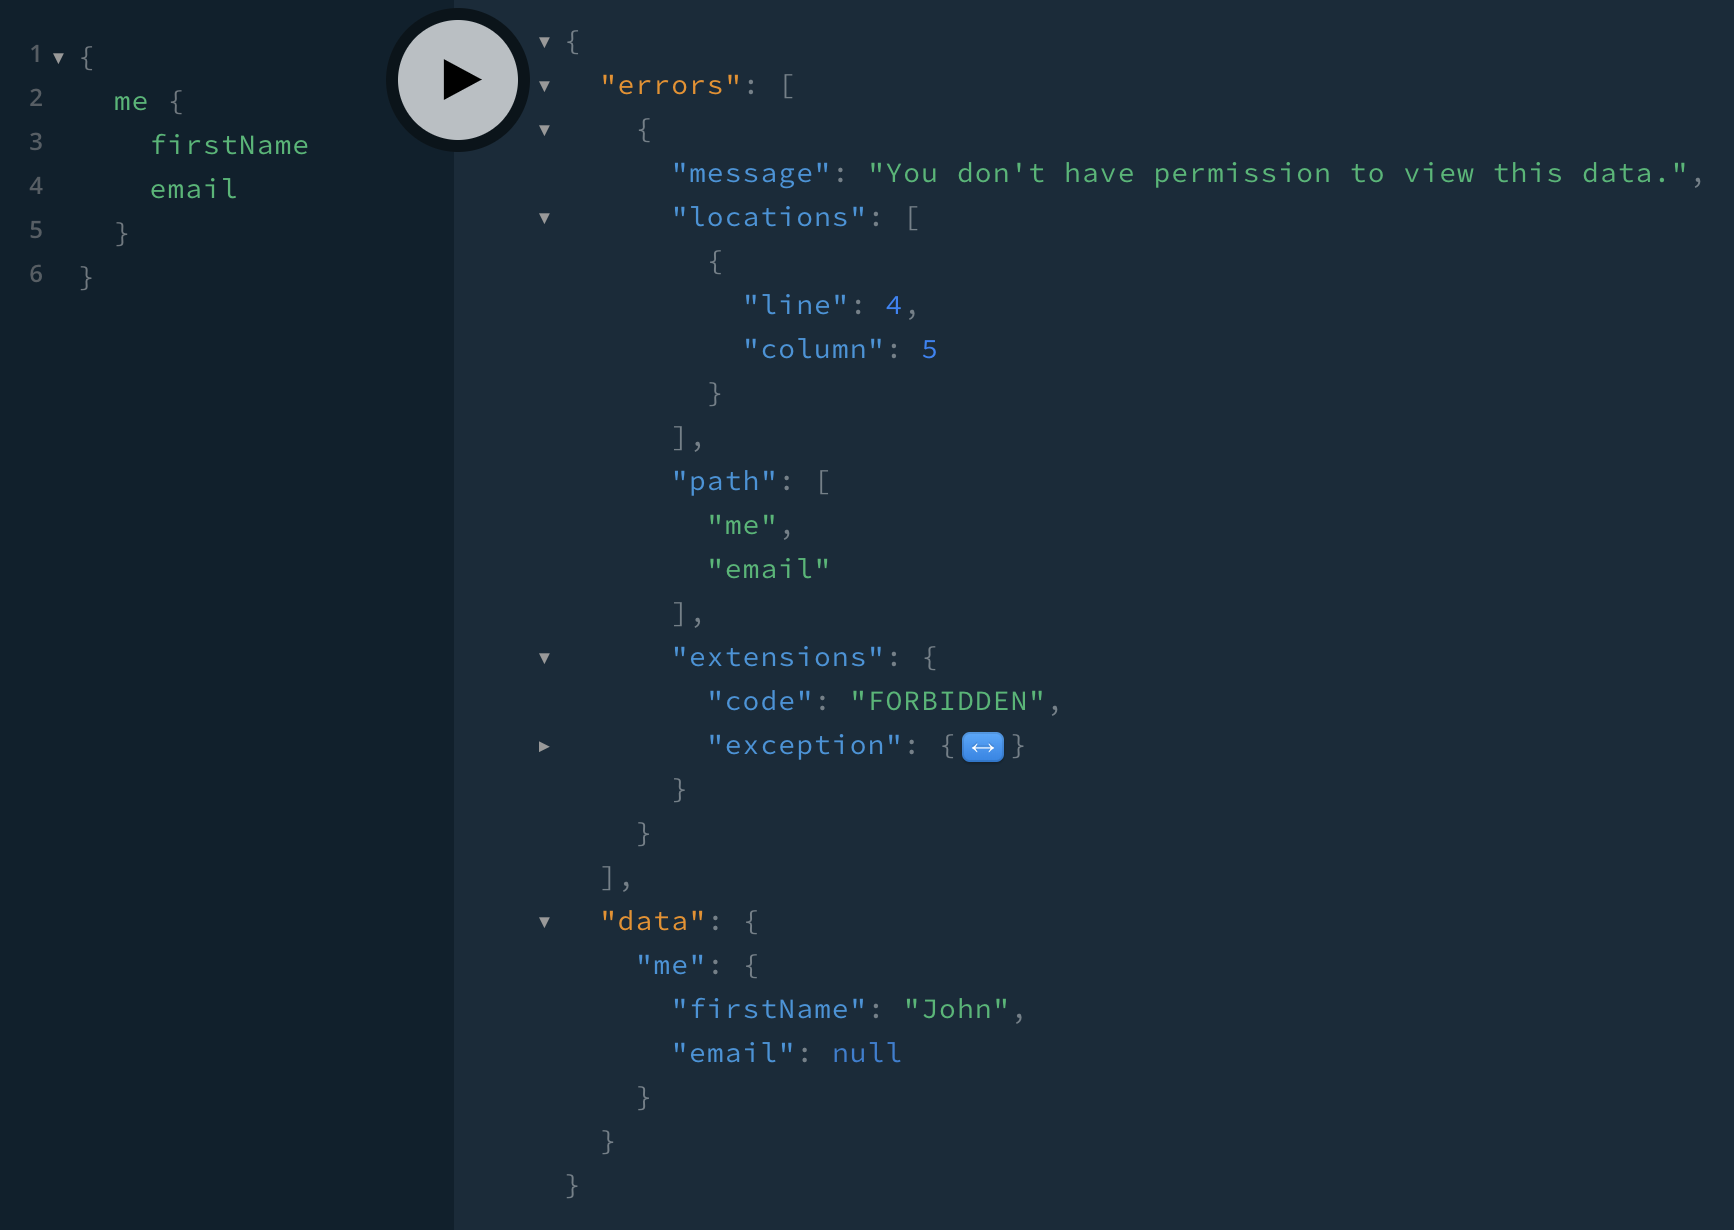This screenshot has width=1734, height=1230.
Task: Click the email field in query editor
Action: click(194, 189)
